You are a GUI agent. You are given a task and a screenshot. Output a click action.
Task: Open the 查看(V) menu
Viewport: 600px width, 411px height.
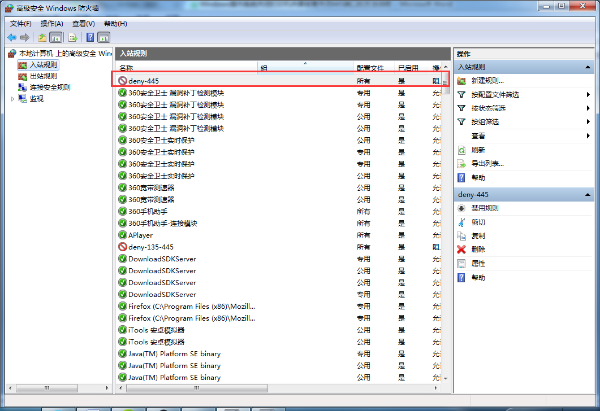coord(83,24)
